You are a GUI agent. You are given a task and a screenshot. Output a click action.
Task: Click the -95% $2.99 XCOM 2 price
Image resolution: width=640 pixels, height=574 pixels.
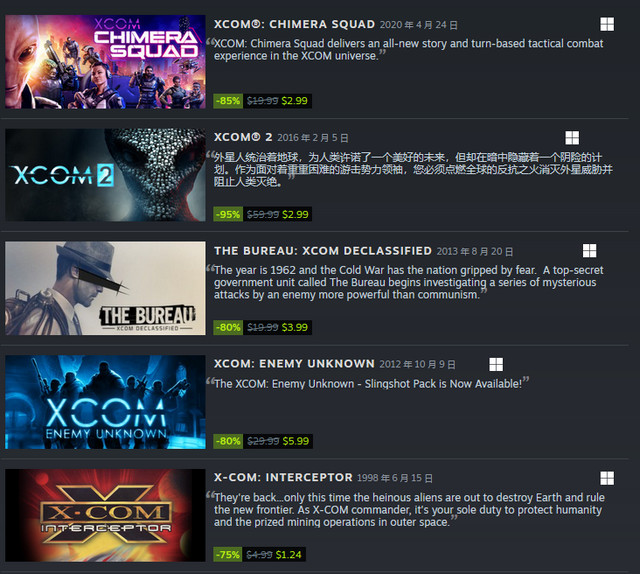262,214
